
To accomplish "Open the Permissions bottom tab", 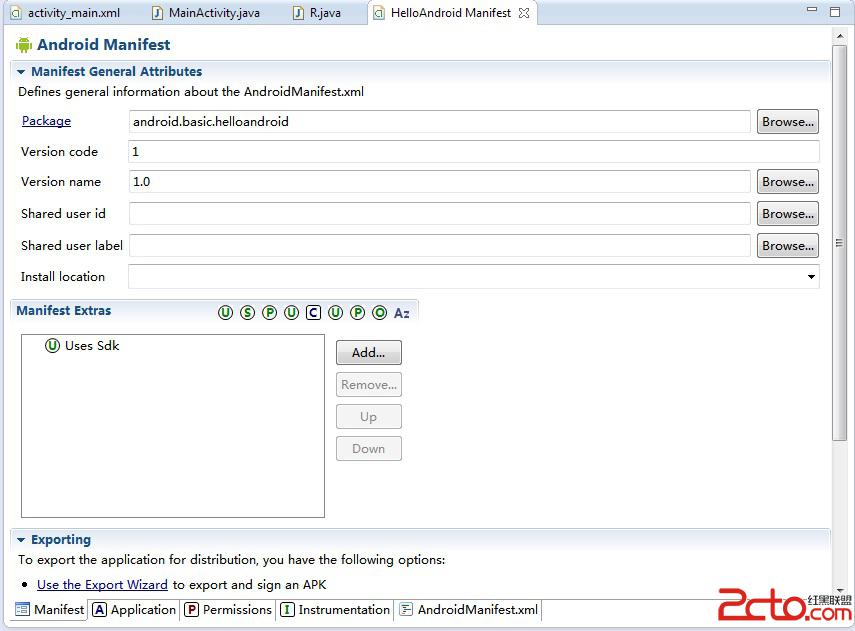I will tap(228, 609).
